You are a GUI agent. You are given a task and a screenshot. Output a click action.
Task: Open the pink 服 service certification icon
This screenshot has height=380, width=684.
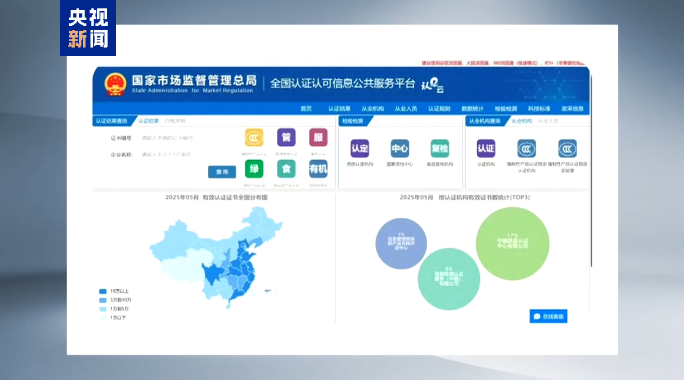click(x=318, y=138)
